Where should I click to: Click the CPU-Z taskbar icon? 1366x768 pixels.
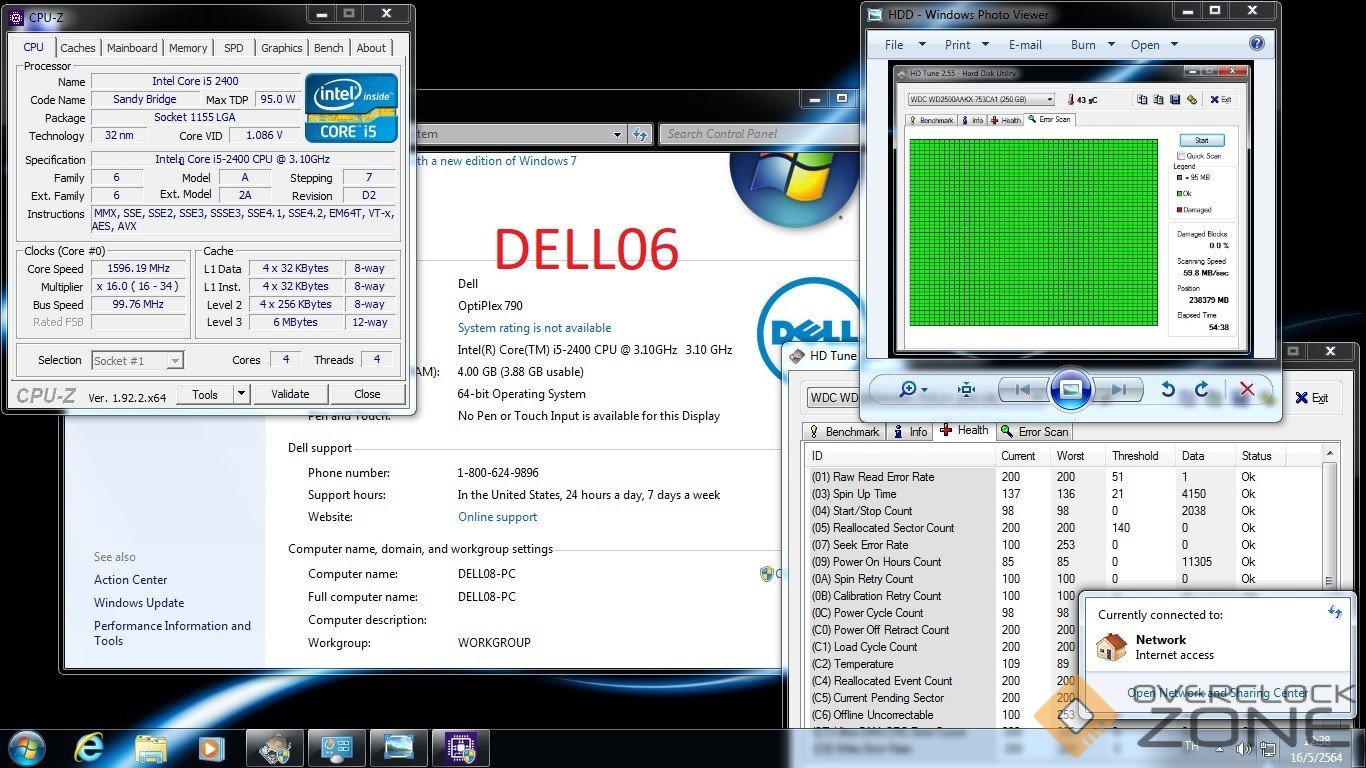459,748
